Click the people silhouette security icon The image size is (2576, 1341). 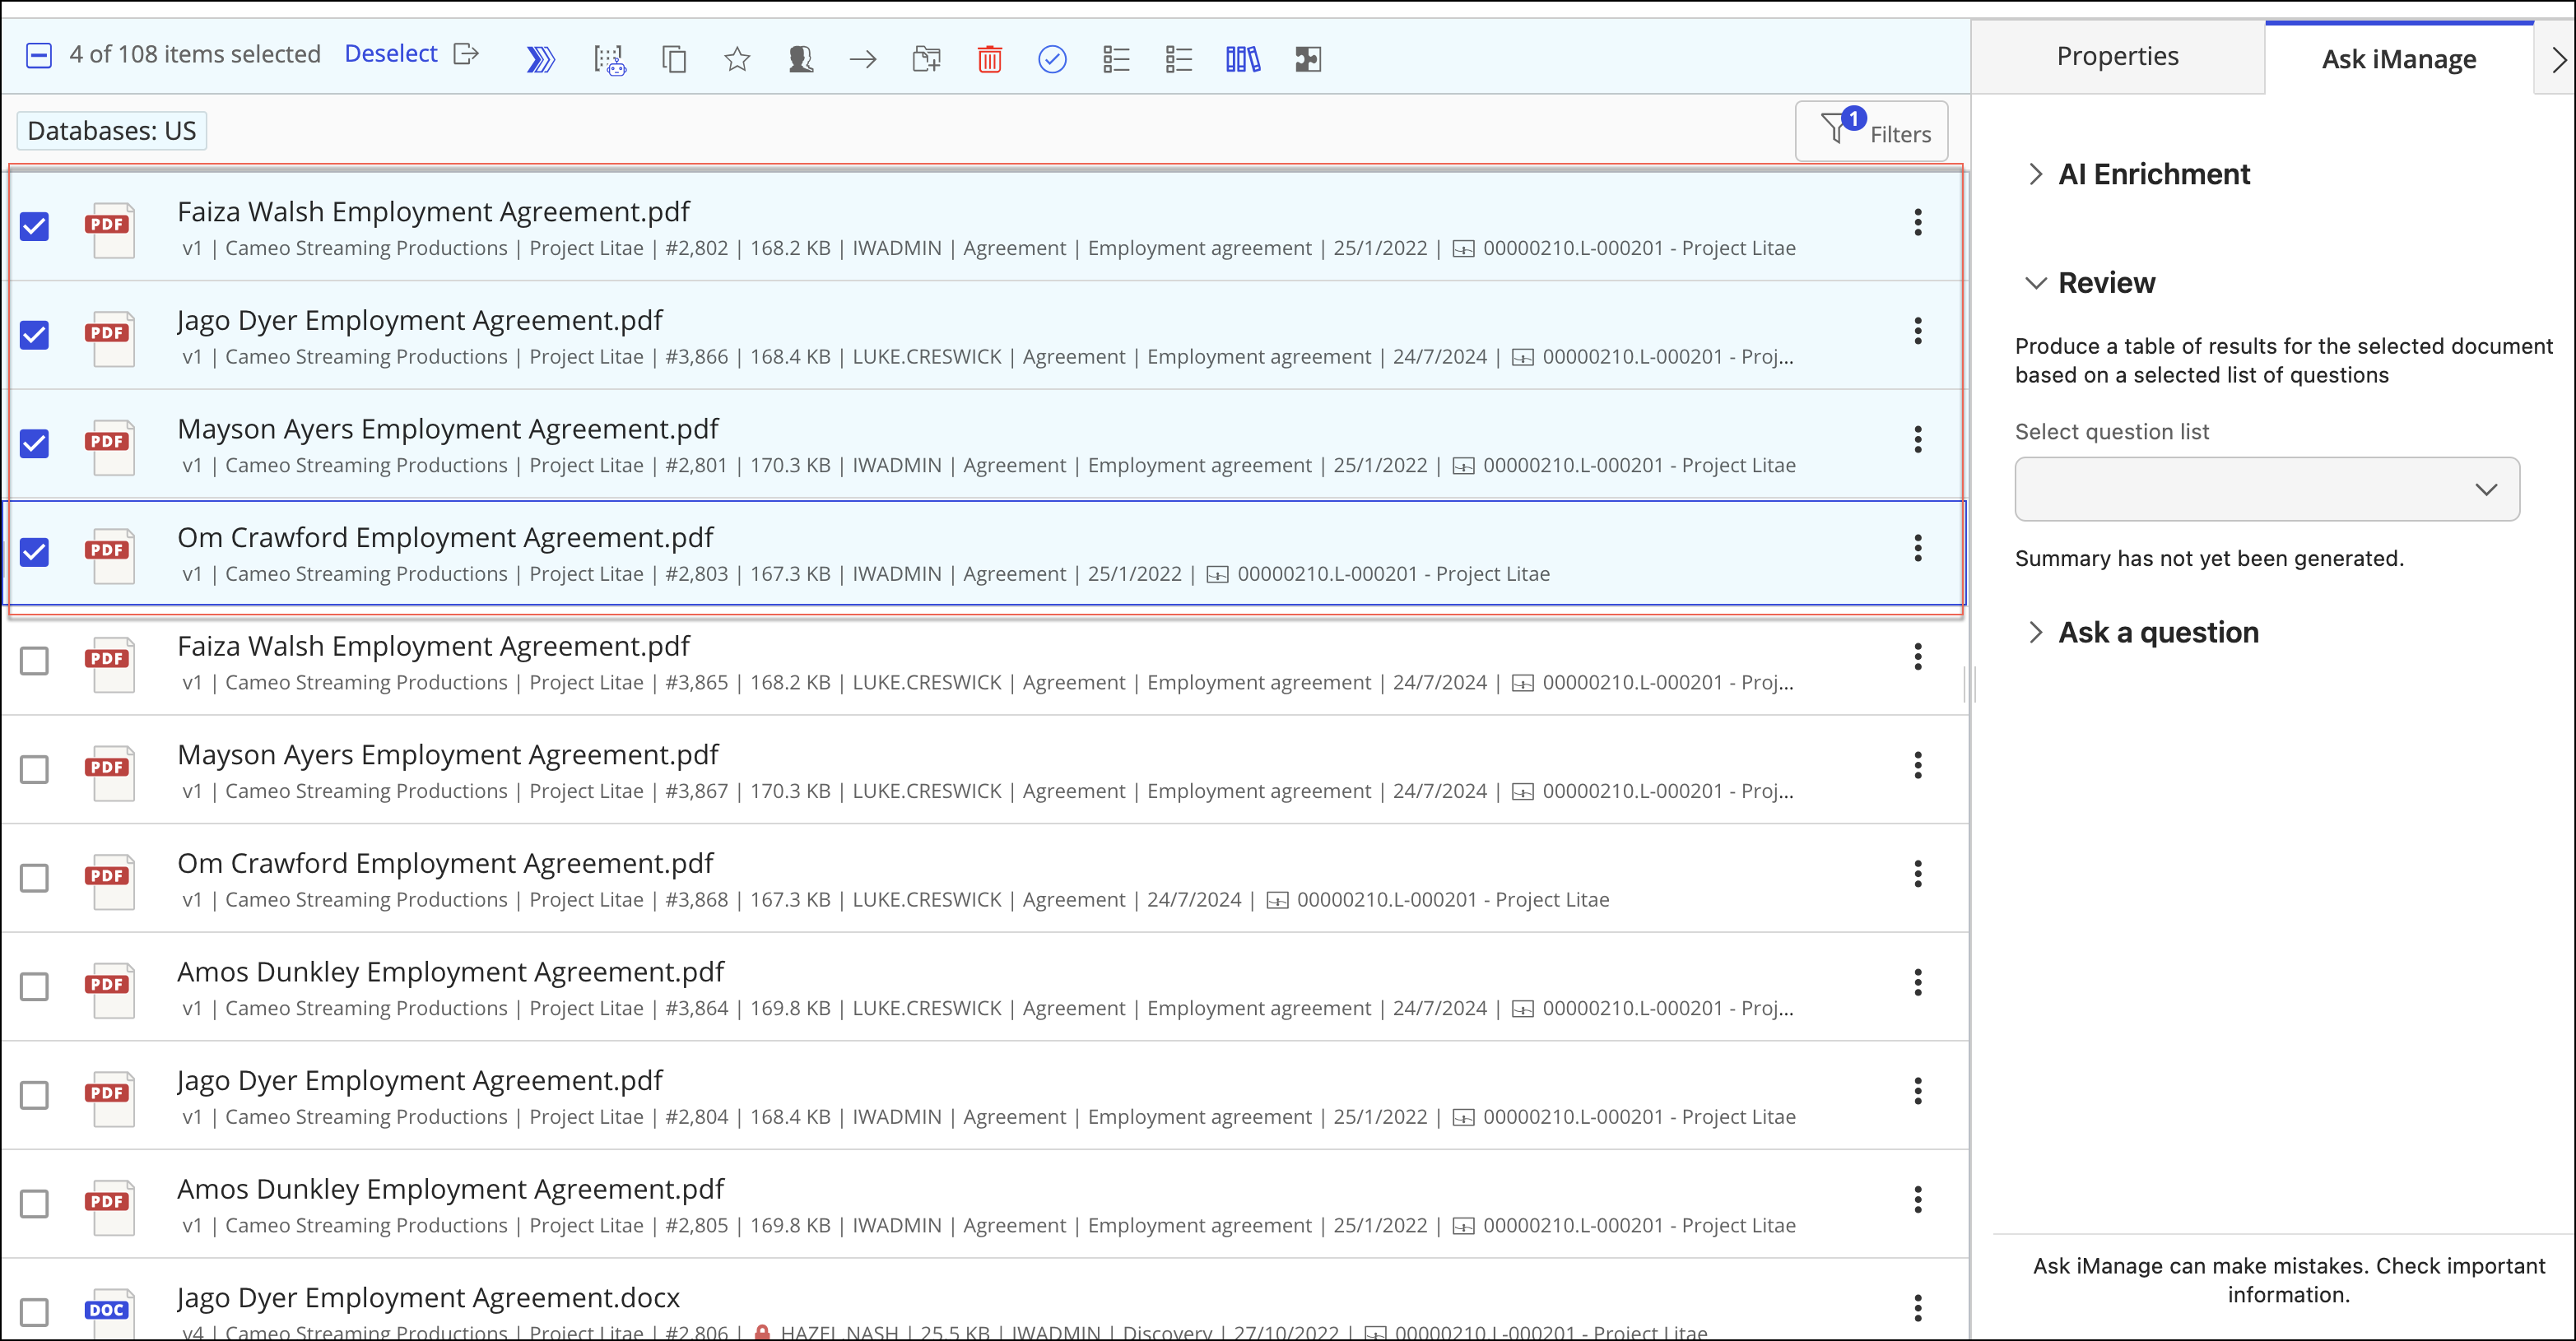800,60
